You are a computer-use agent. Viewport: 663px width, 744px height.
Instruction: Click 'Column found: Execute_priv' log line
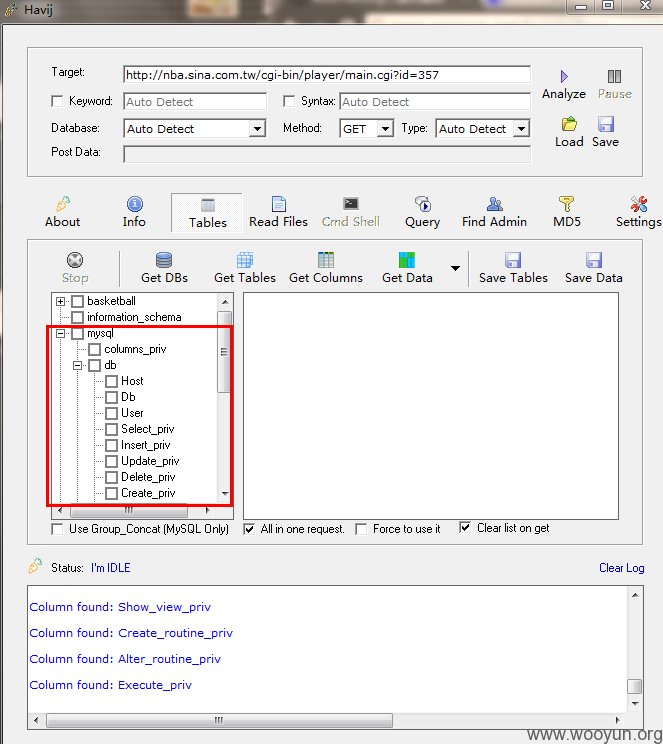point(111,685)
